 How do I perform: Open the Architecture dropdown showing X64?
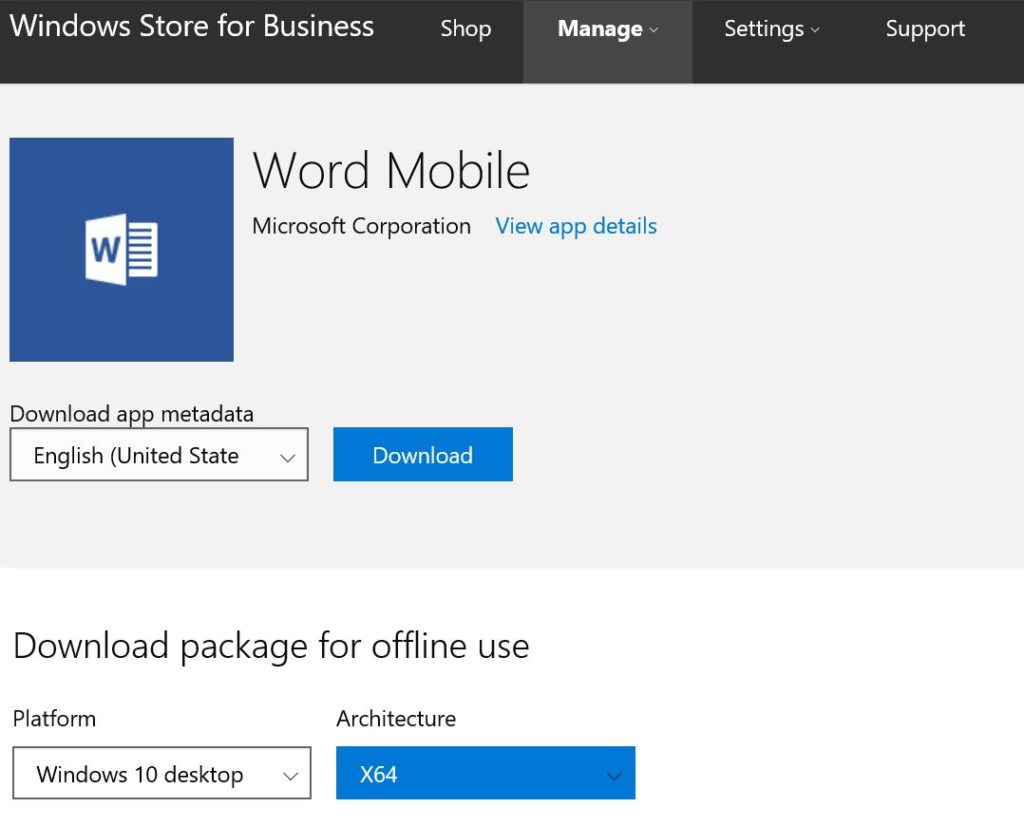[485, 773]
